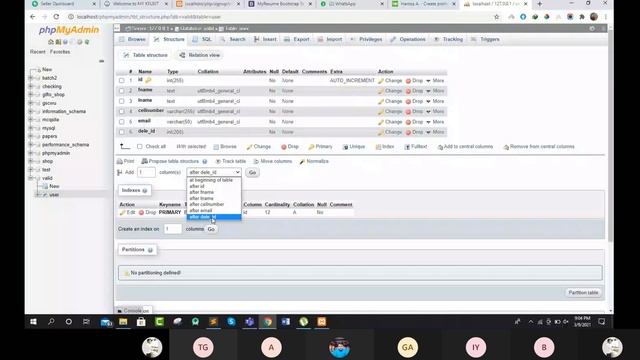Tick the checkbox for the dele_id column row
The width and height of the screenshot is (640, 360).
pyautogui.click(x=122, y=132)
